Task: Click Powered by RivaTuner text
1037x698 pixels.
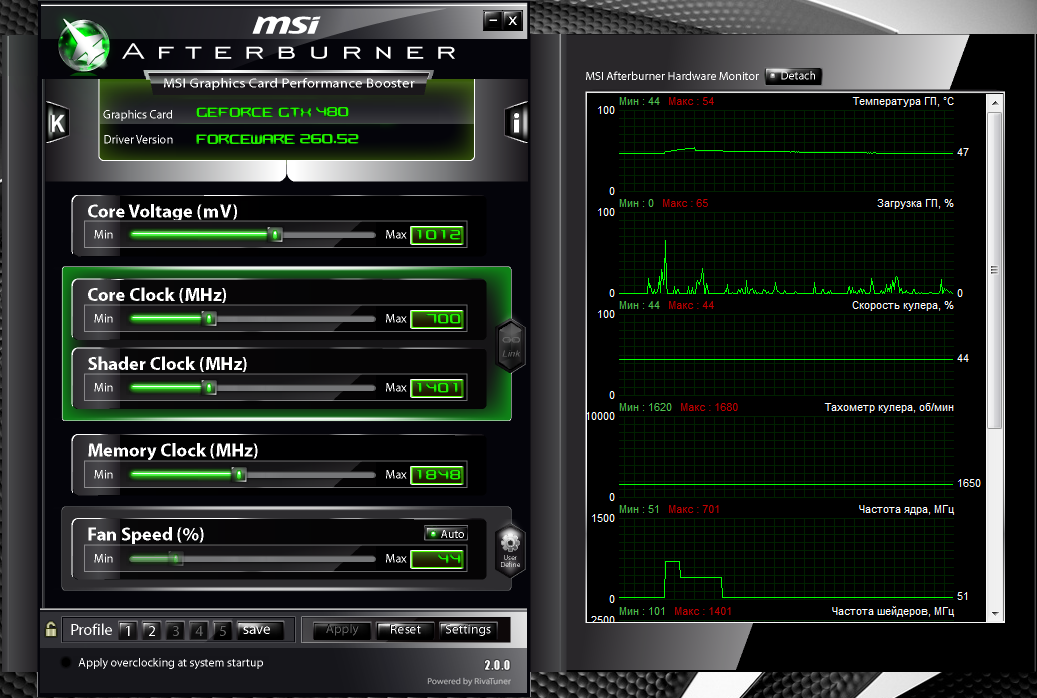Action: pos(469,681)
